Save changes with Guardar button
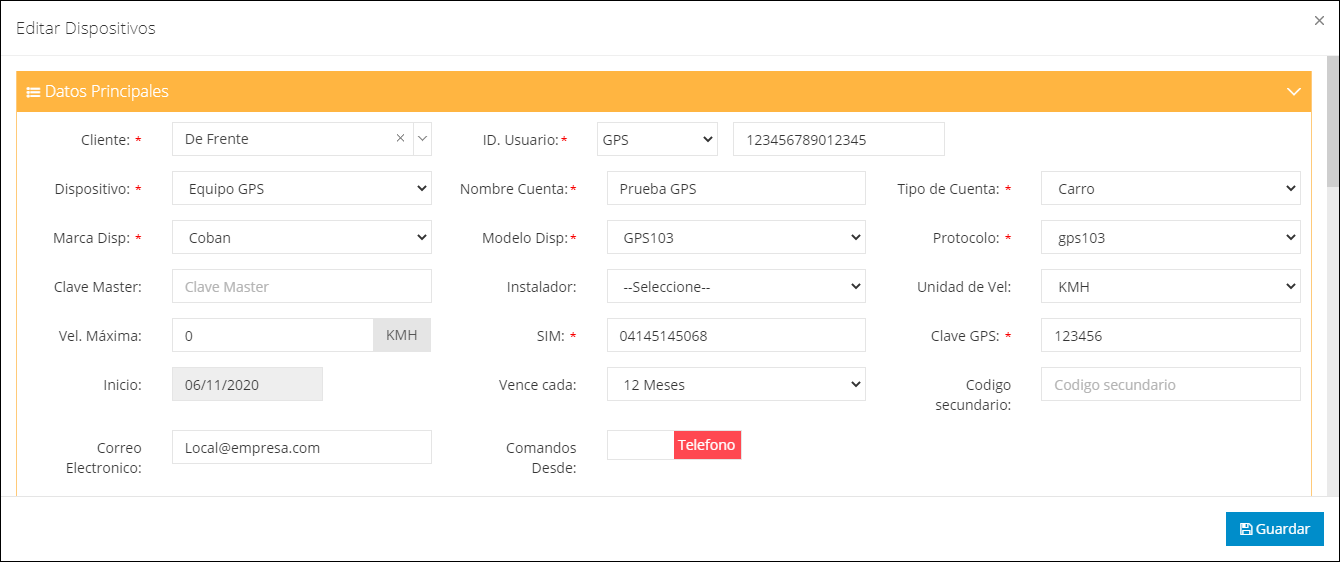This screenshot has width=1340, height=562. 1274,529
